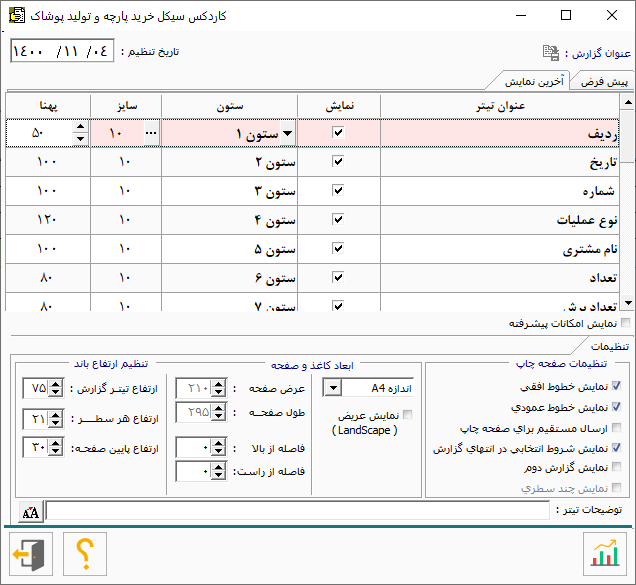Enable نمایش امکانات پیشرفته checkbox

pyautogui.click(x=625, y=323)
